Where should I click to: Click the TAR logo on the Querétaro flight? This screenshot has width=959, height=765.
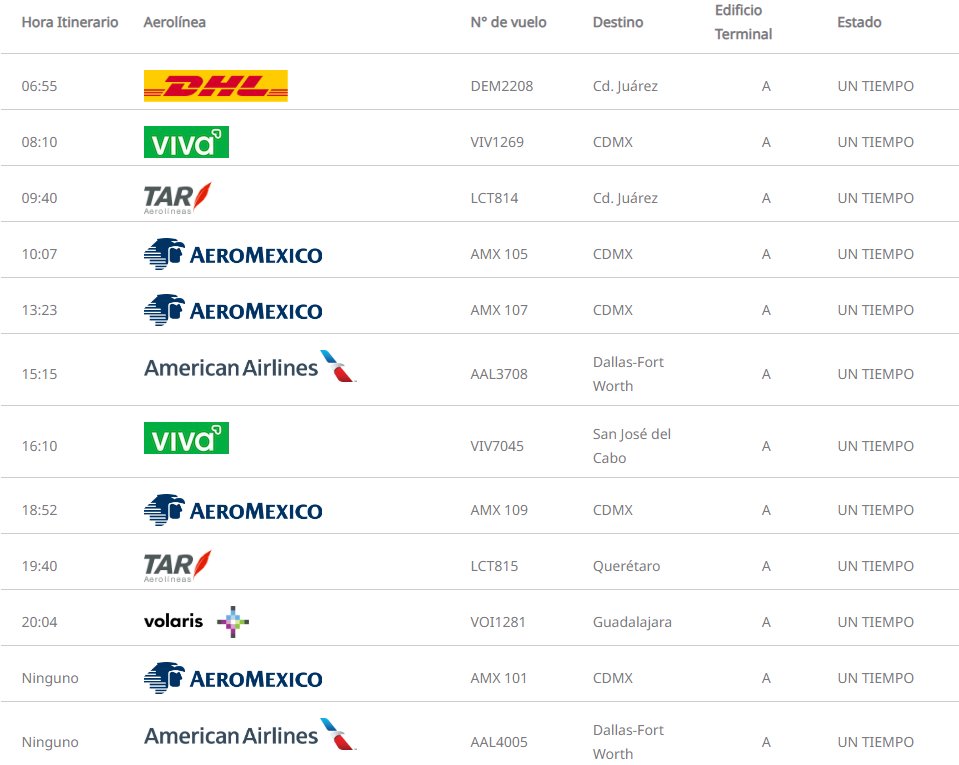tap(177, 566)
